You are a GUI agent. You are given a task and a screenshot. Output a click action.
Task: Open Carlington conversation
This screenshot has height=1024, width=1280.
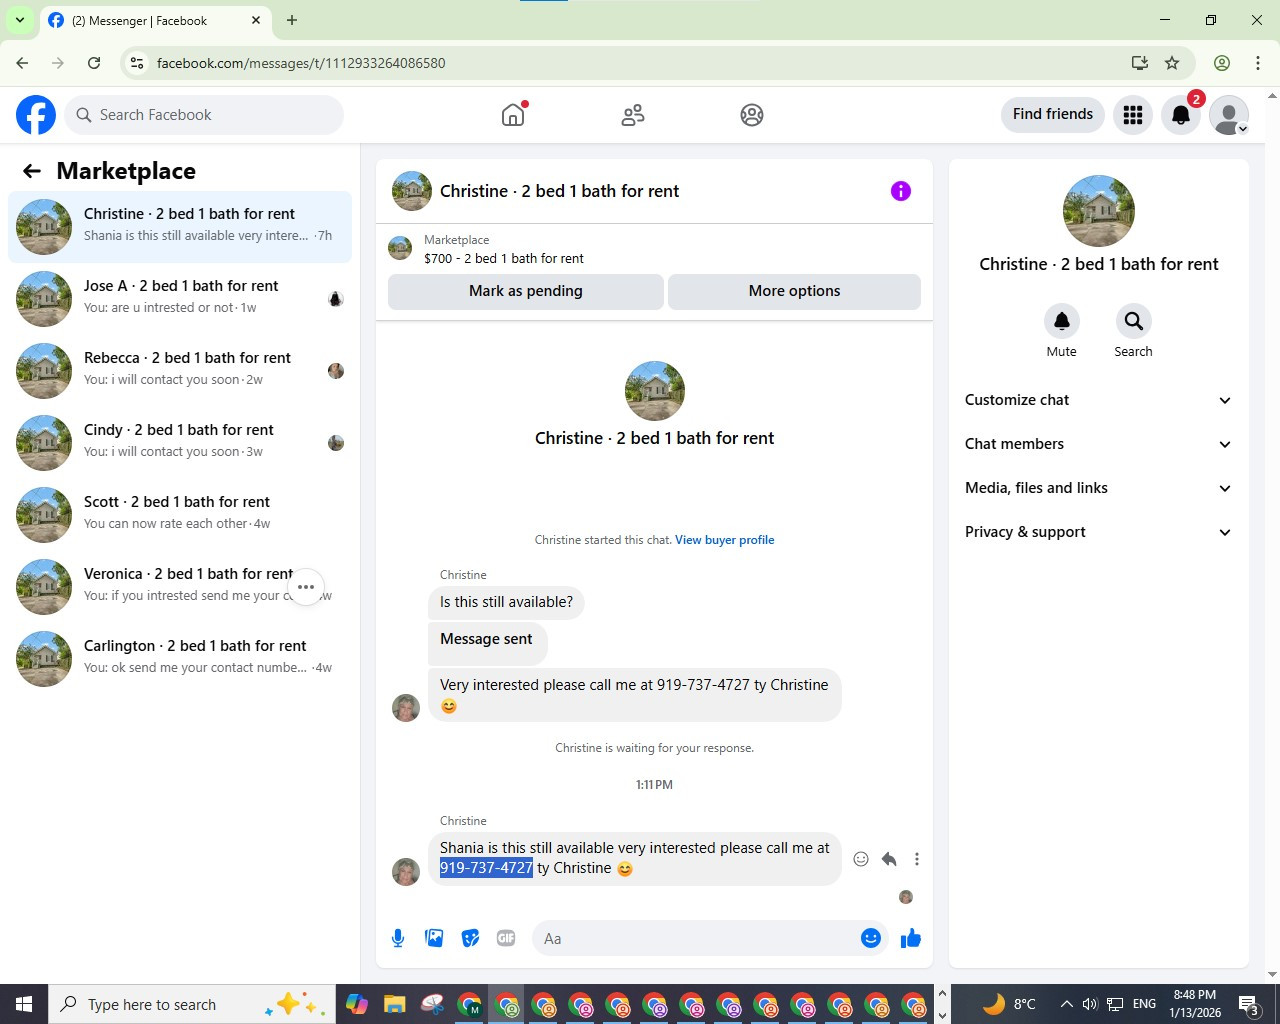180,658
